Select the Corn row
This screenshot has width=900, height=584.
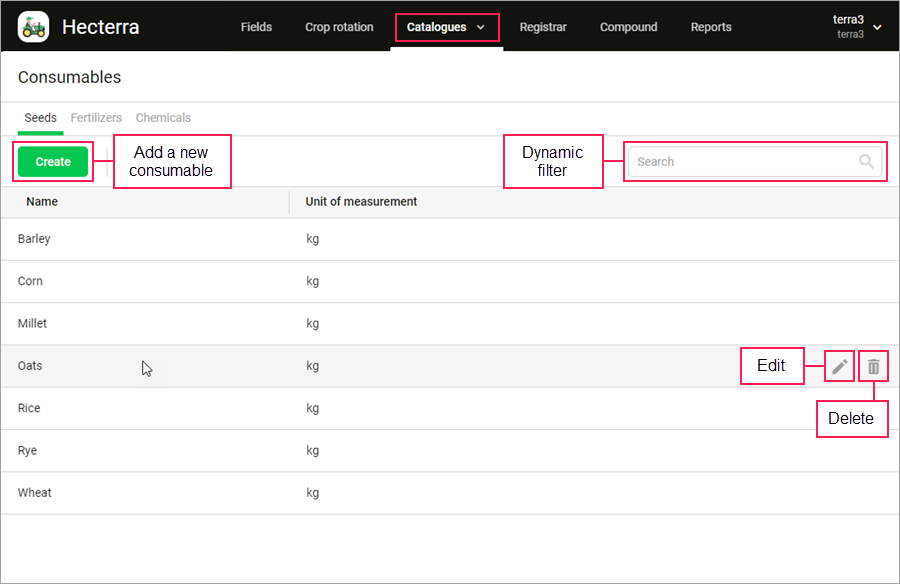pos(450,281)
